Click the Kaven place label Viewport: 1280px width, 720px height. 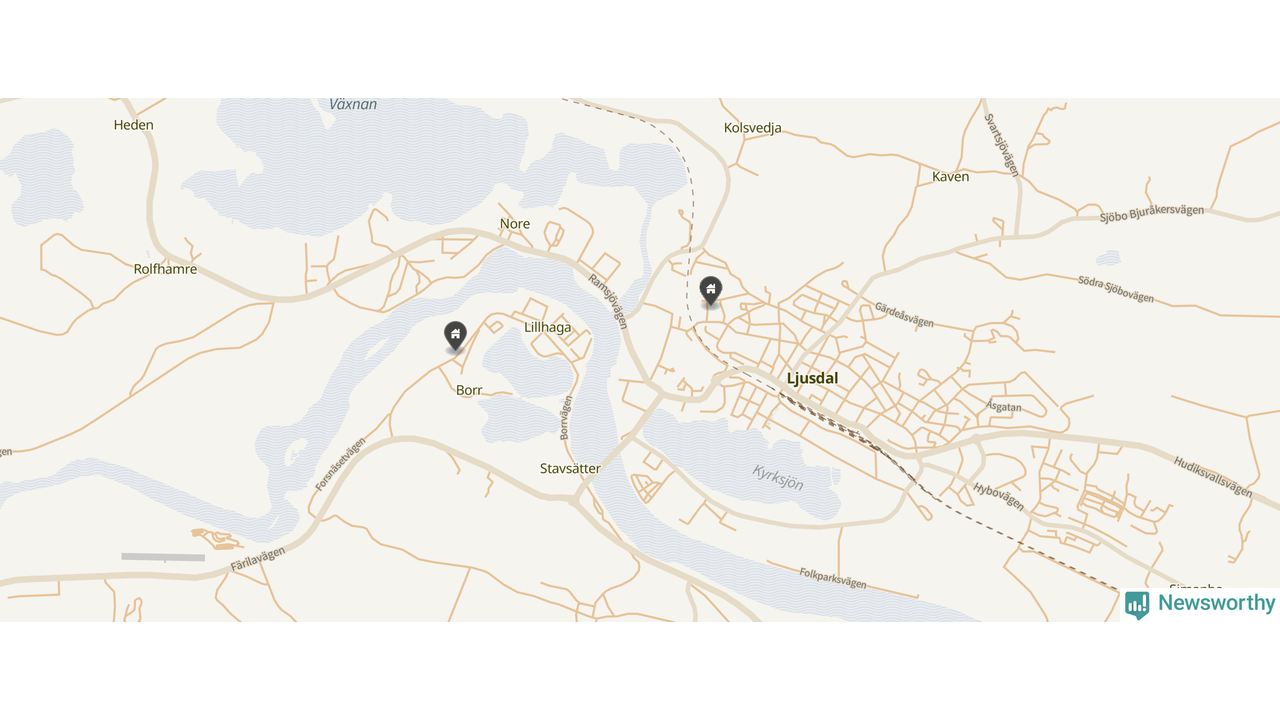pyautogui.click(x=950, y=176)
